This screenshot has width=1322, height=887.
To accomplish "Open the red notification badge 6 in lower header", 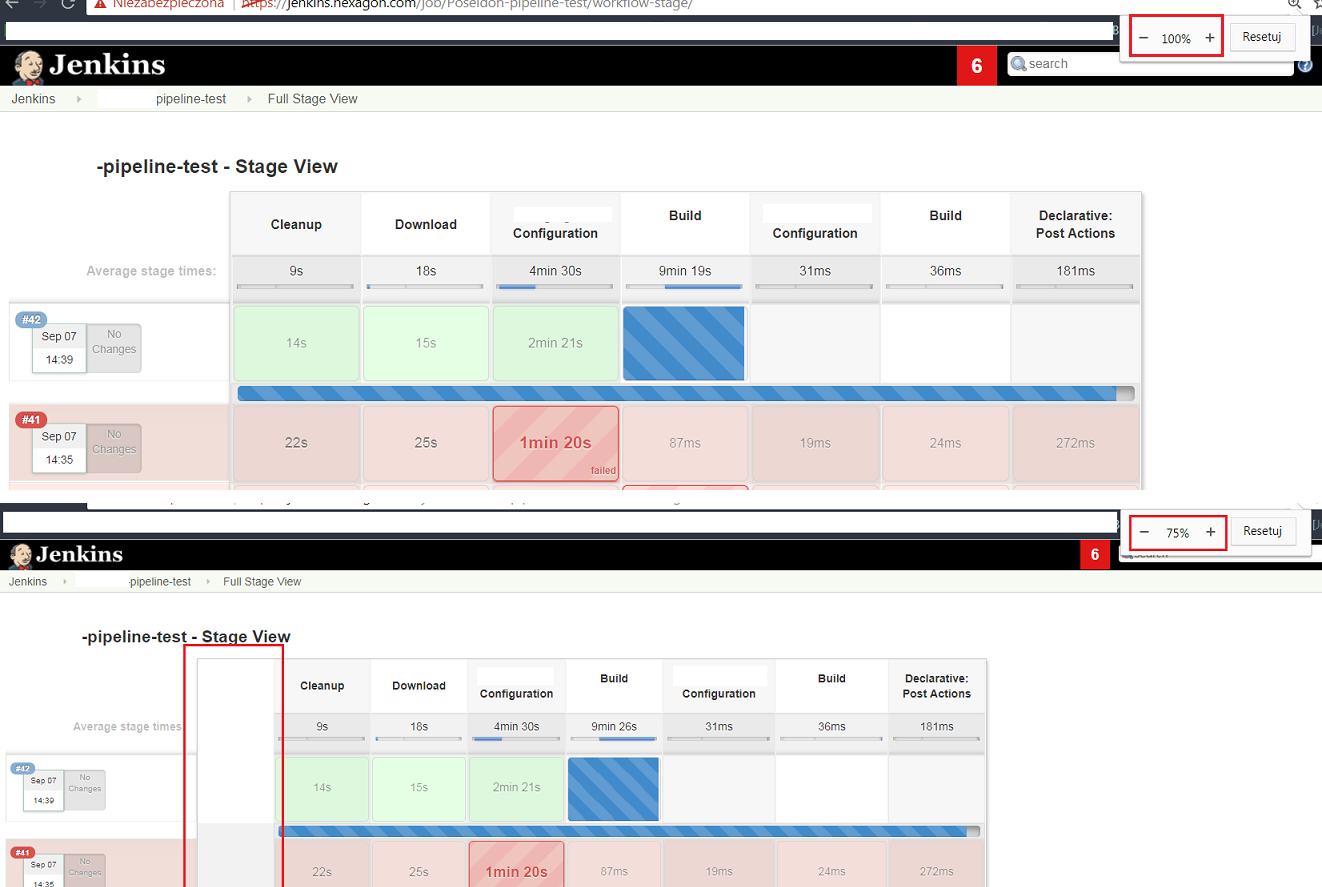I will tap(1095, 555).
